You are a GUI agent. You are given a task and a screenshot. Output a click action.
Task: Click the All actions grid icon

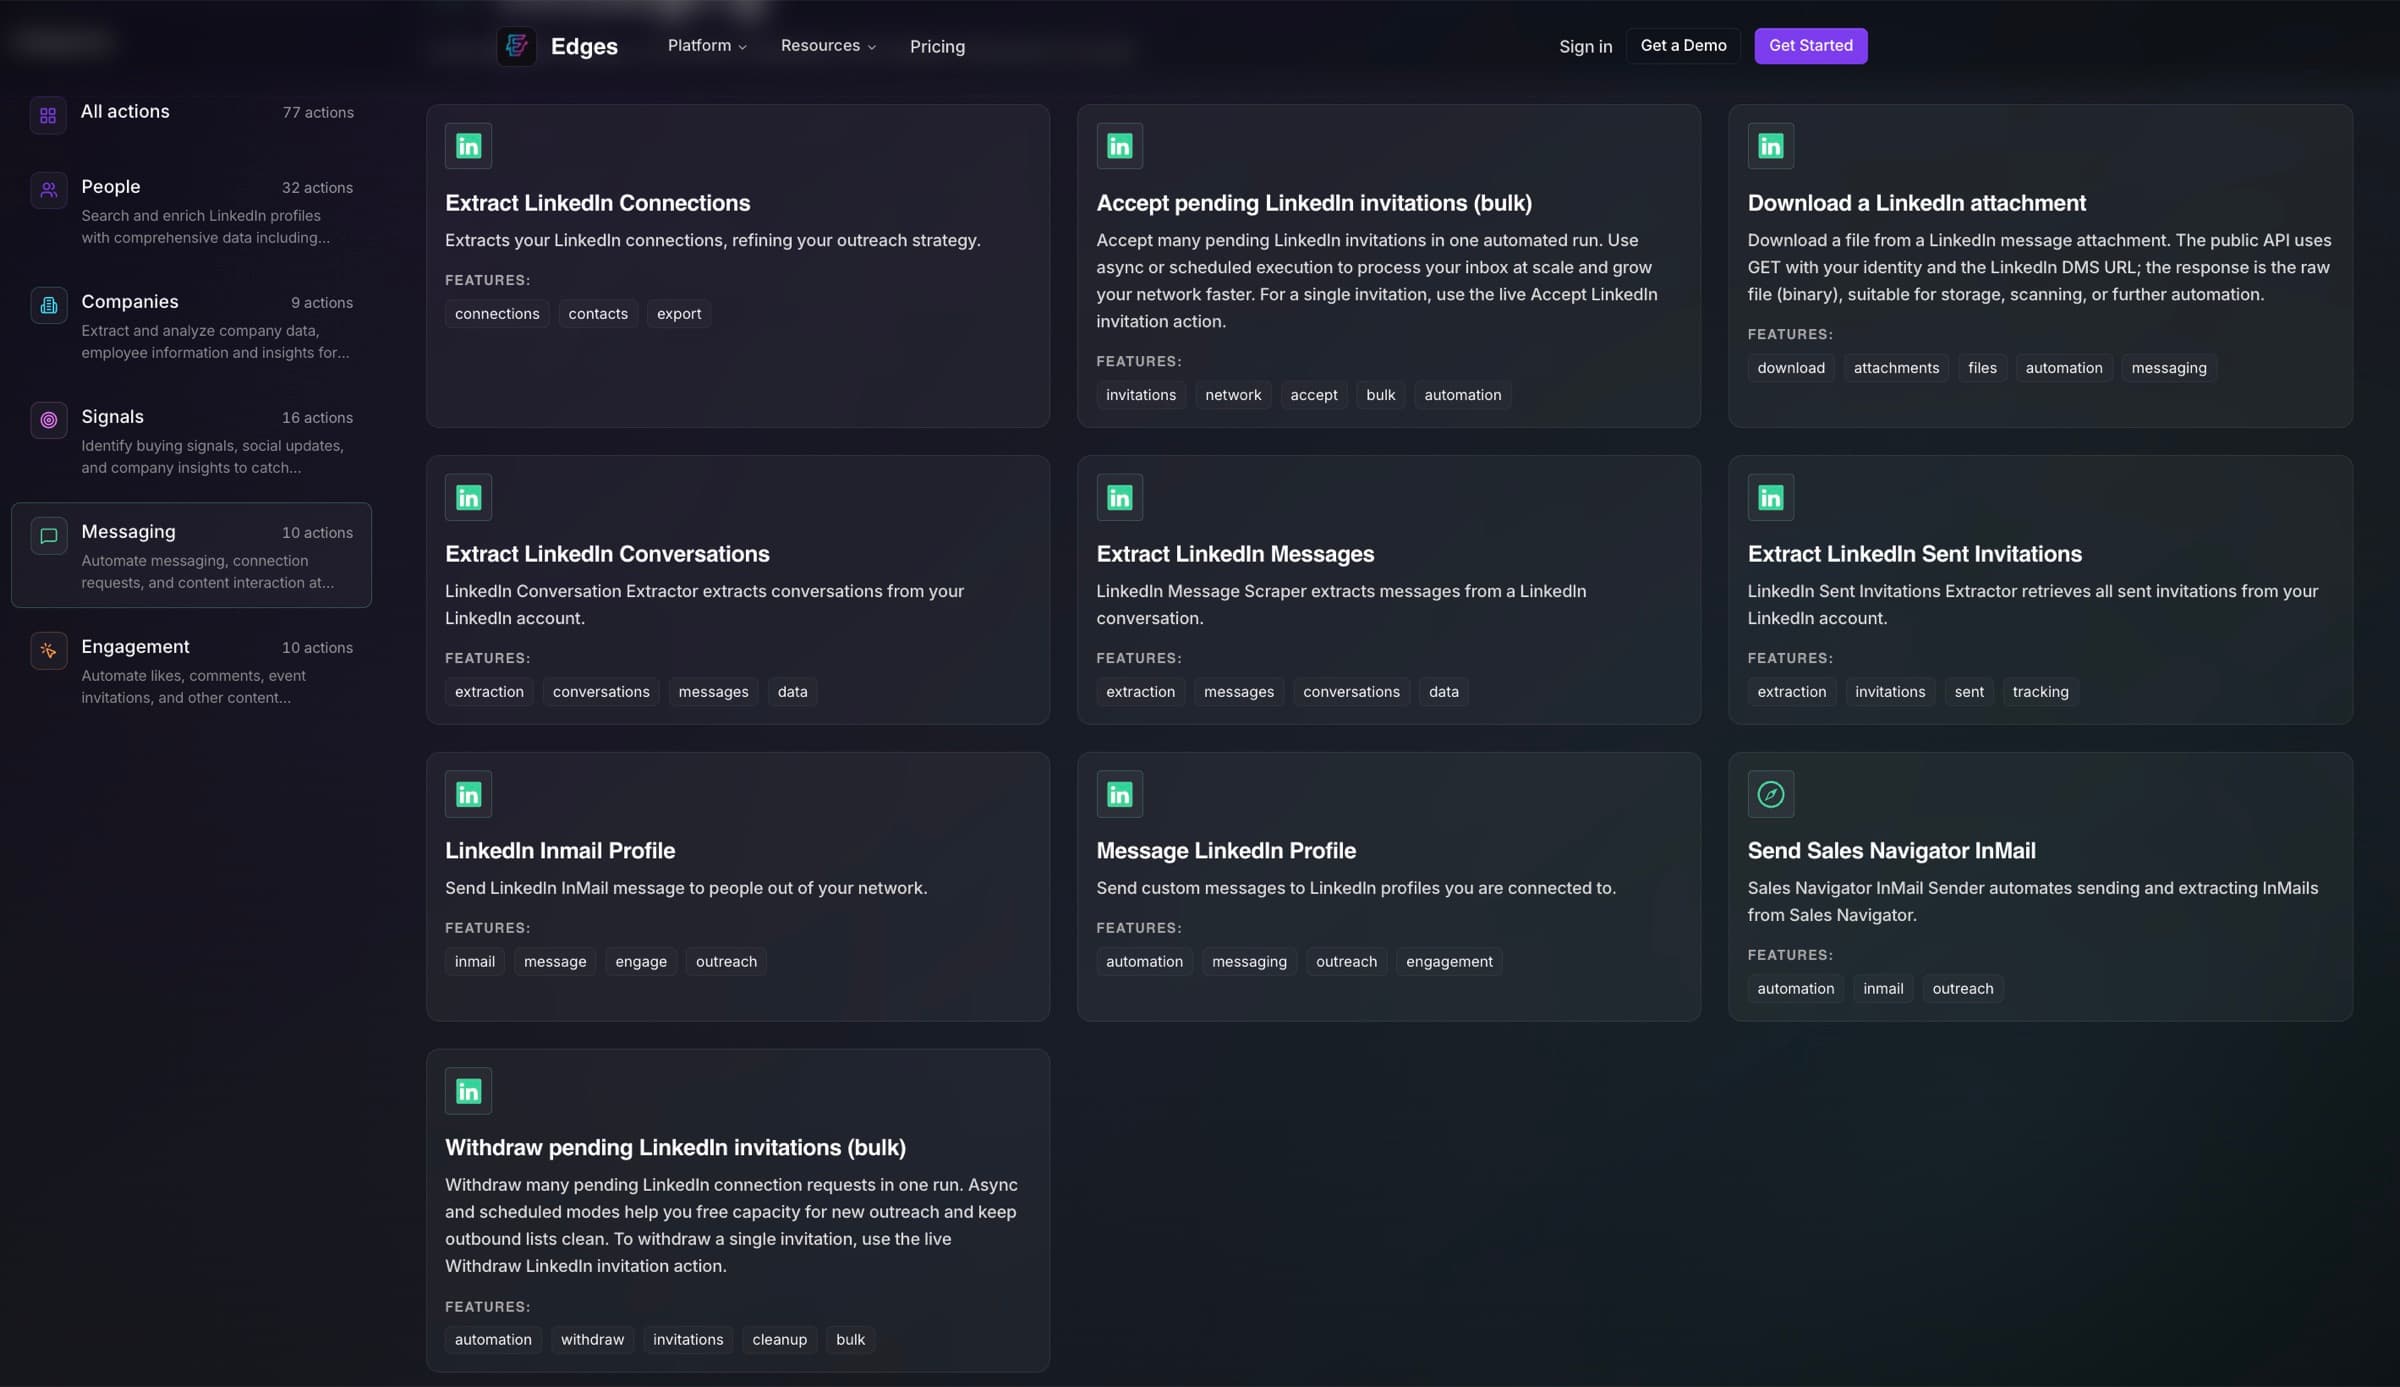coord(48,115)
